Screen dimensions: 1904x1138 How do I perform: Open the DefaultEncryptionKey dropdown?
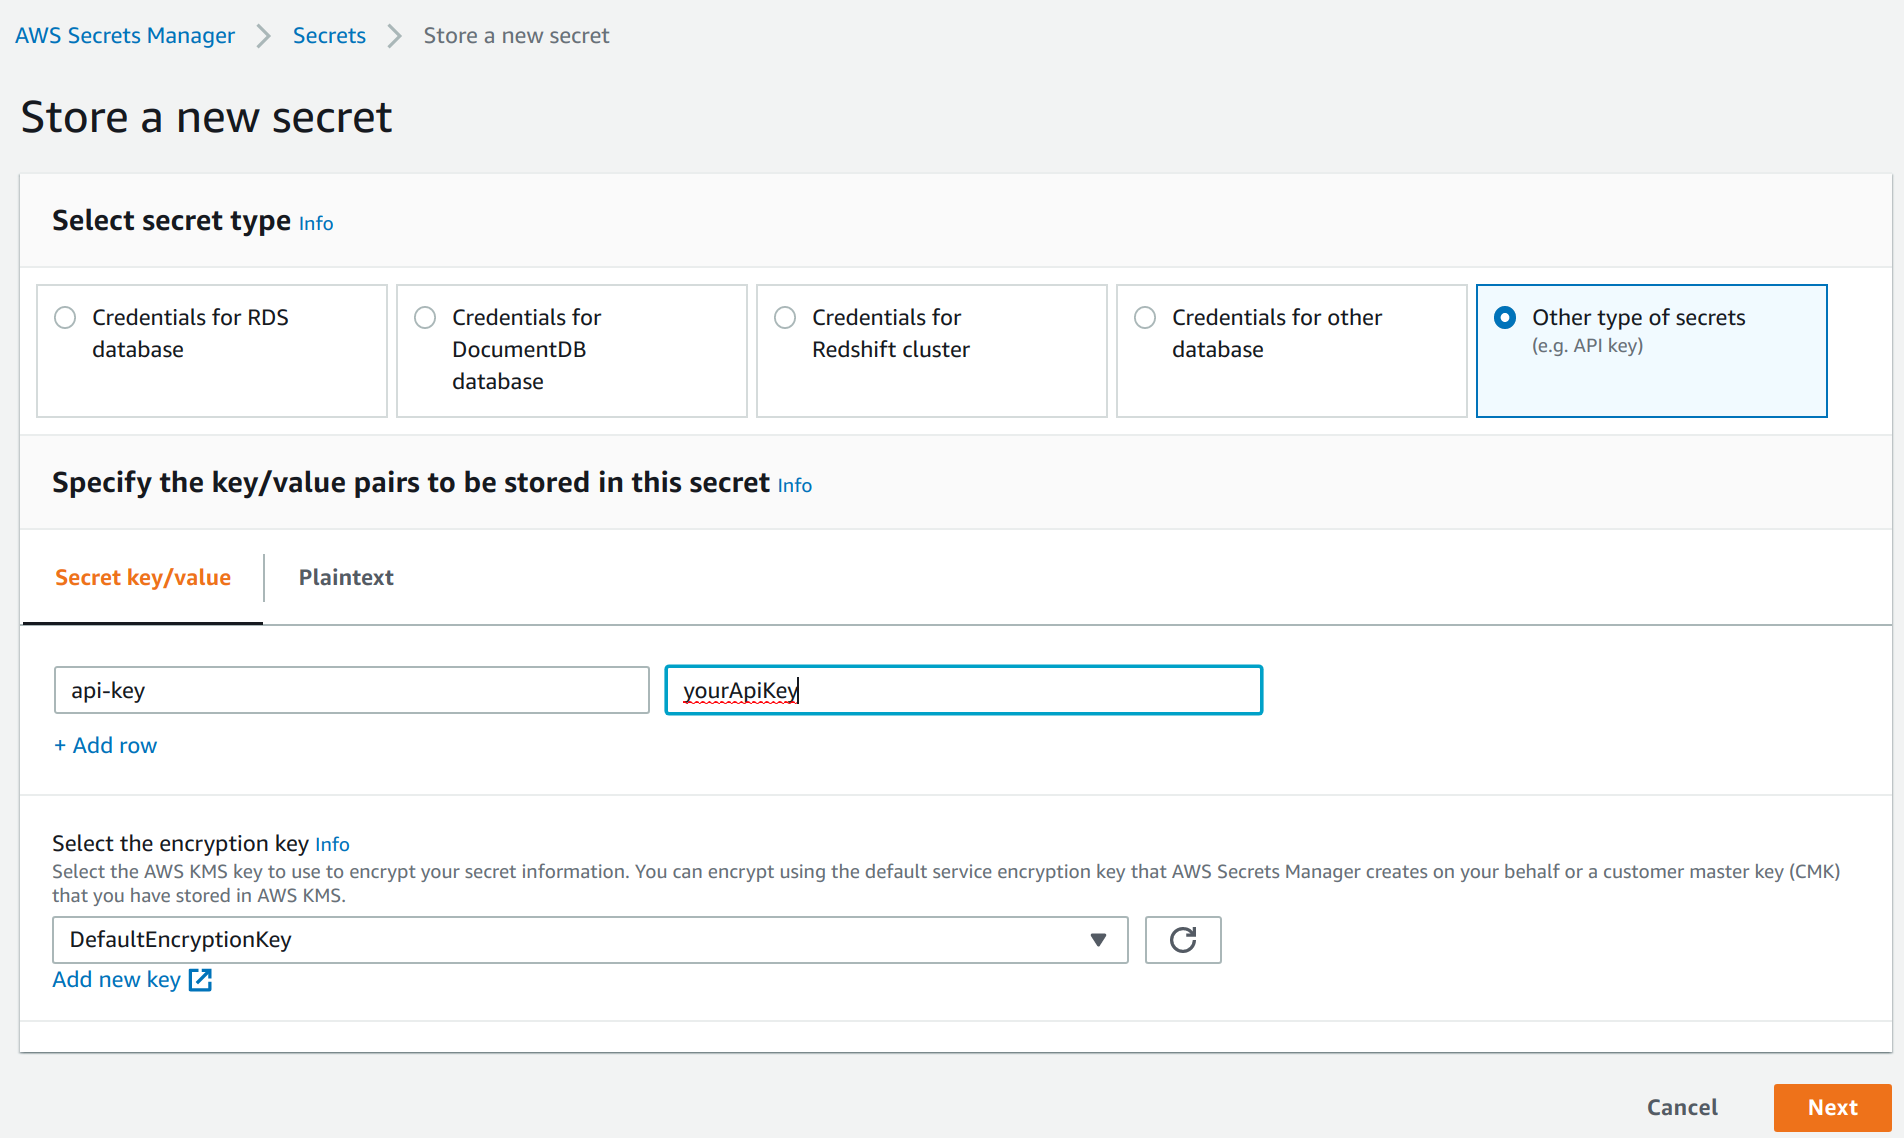coord(1097,940)
